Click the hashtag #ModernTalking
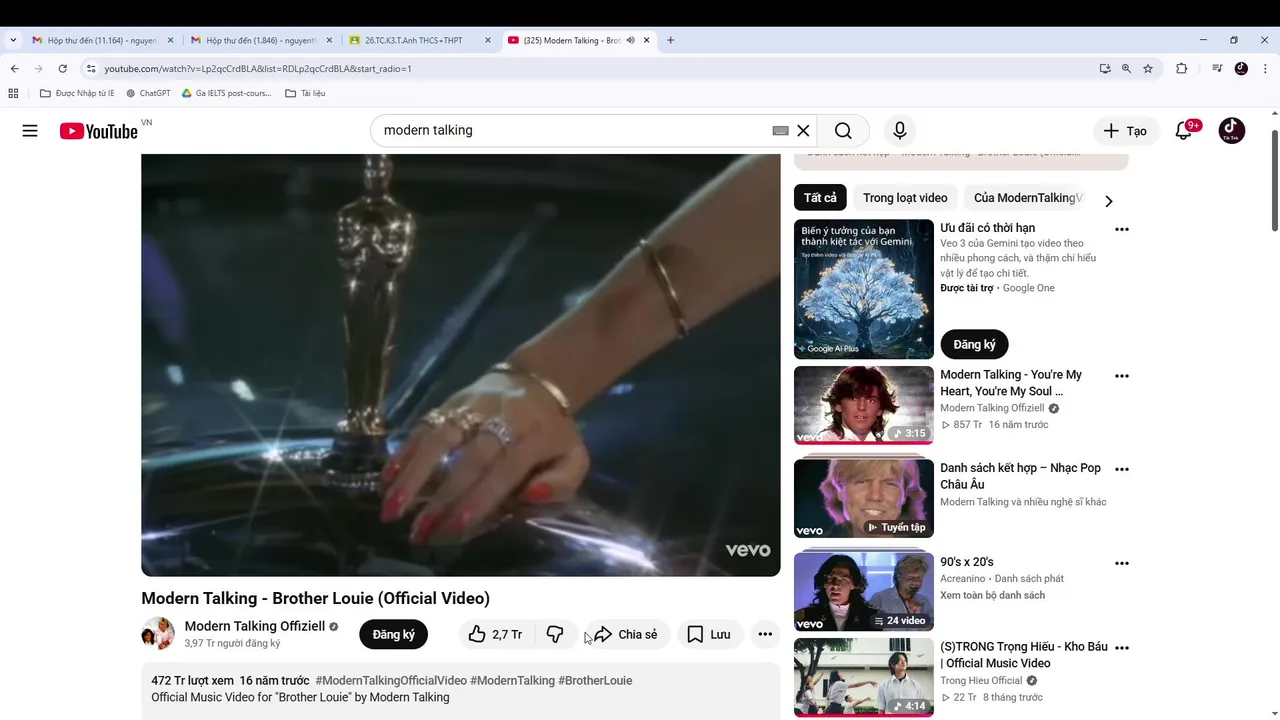Image resolution: width=1280 pixels, height=720 pixels. [x=512, y=680]
